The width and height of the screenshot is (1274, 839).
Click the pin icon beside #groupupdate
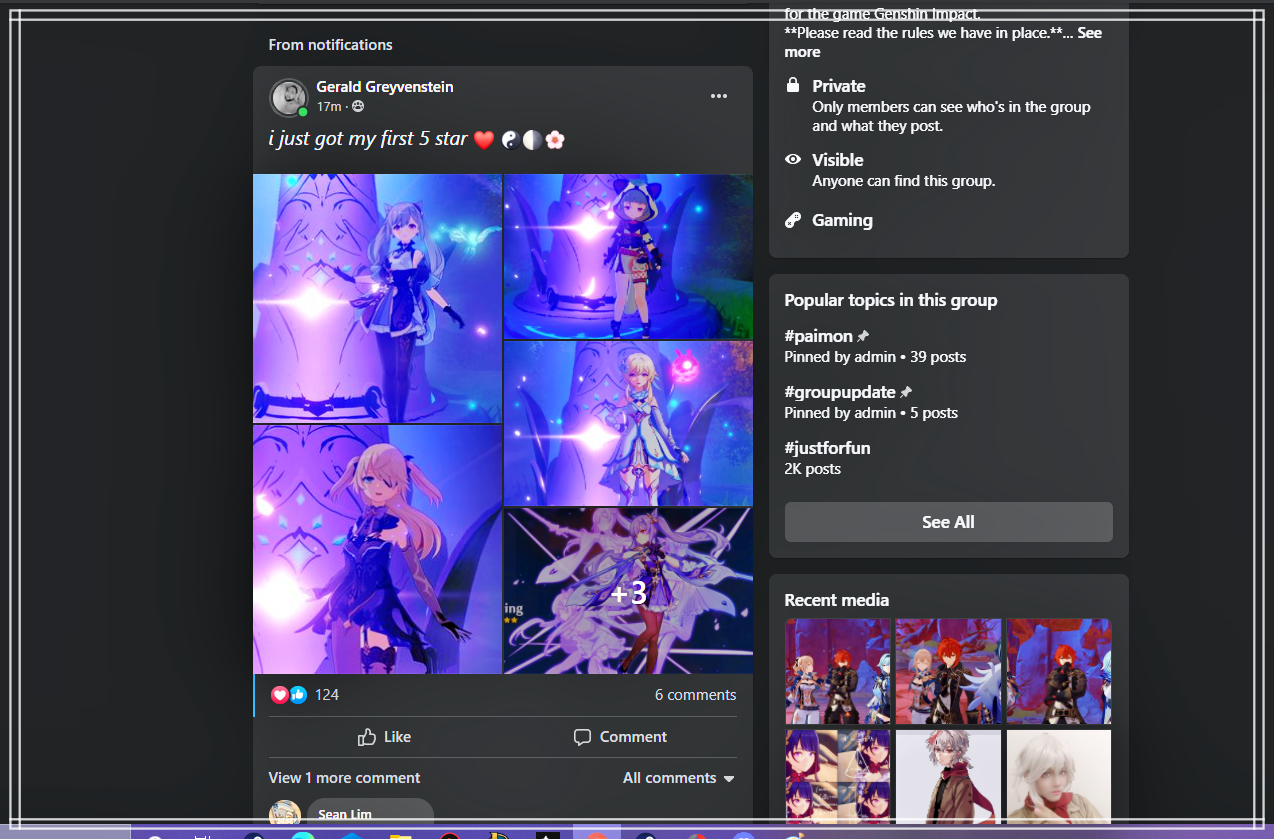coord(906,392)
